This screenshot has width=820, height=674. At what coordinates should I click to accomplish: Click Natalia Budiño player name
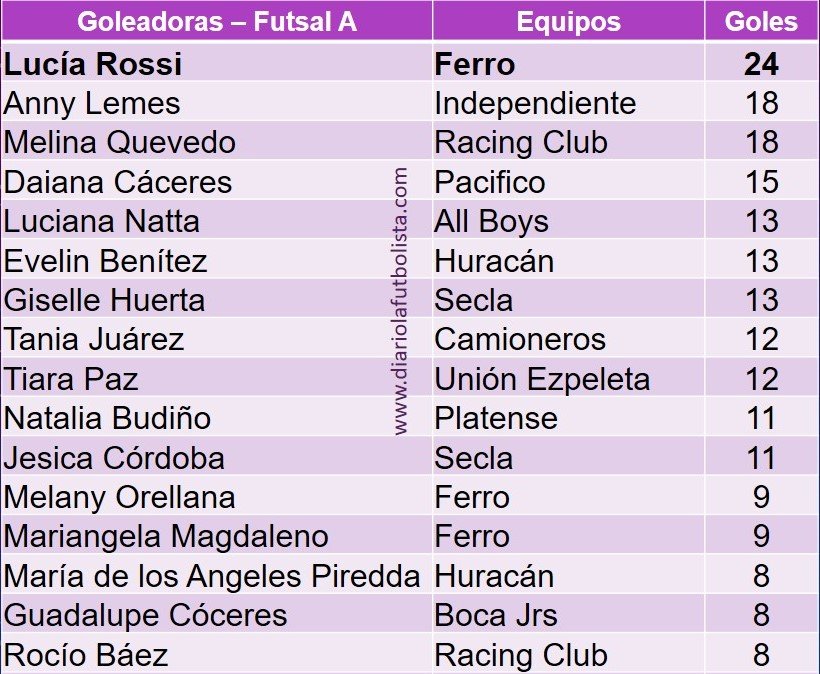107,418
